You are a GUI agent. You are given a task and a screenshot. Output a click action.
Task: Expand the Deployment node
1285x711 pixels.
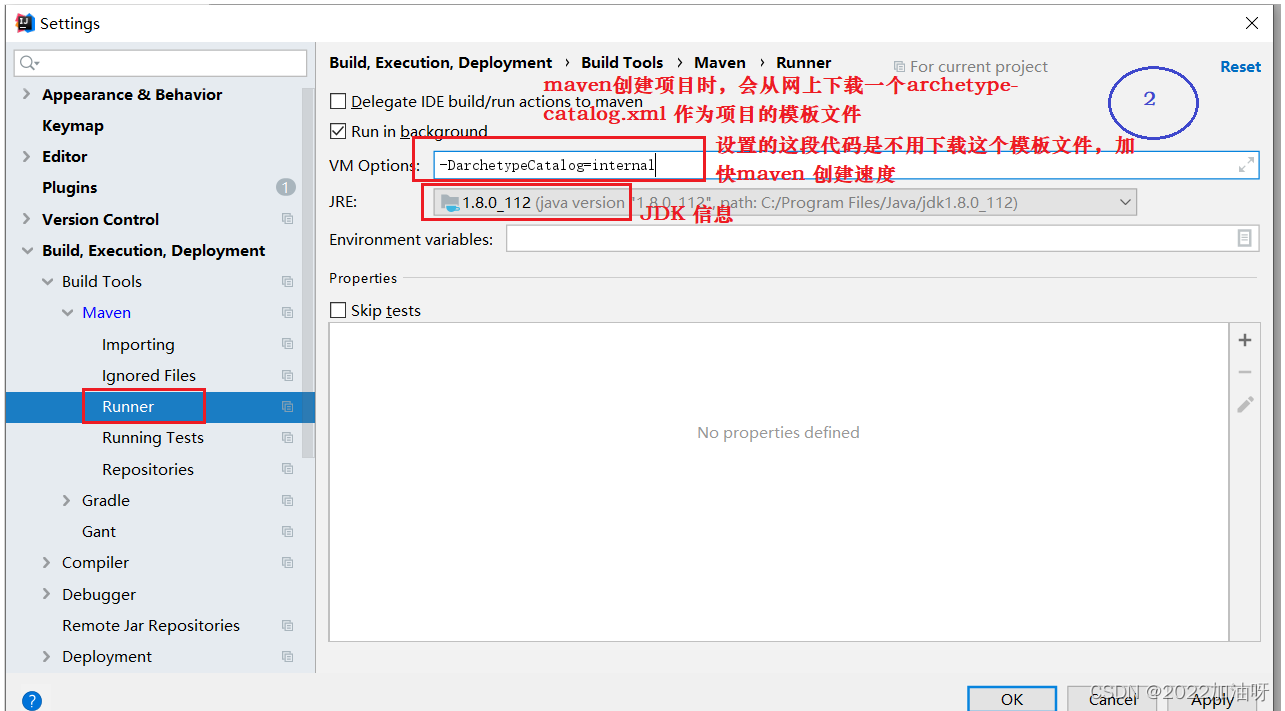click(46, 656)
